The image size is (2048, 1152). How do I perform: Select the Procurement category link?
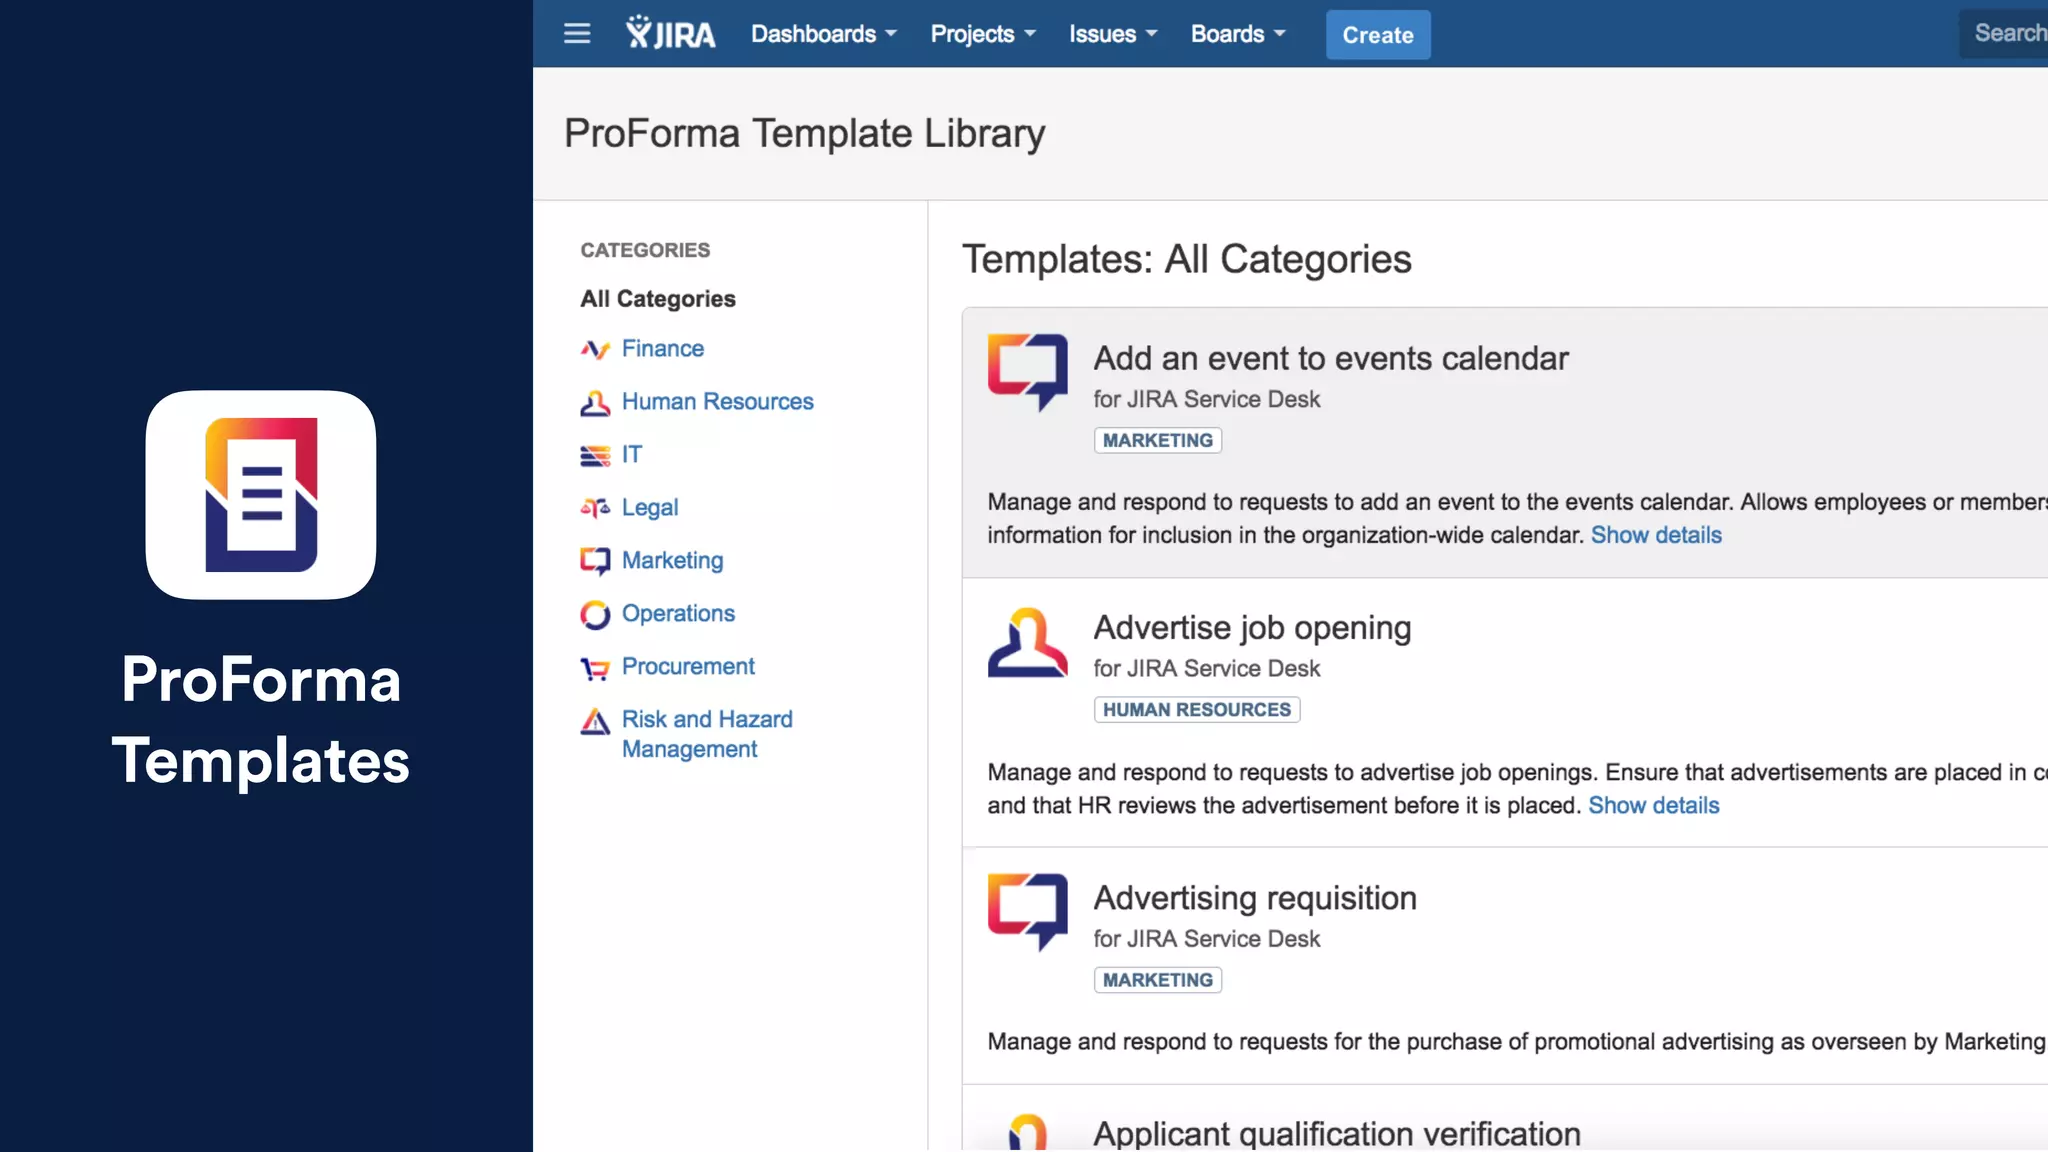688,666
